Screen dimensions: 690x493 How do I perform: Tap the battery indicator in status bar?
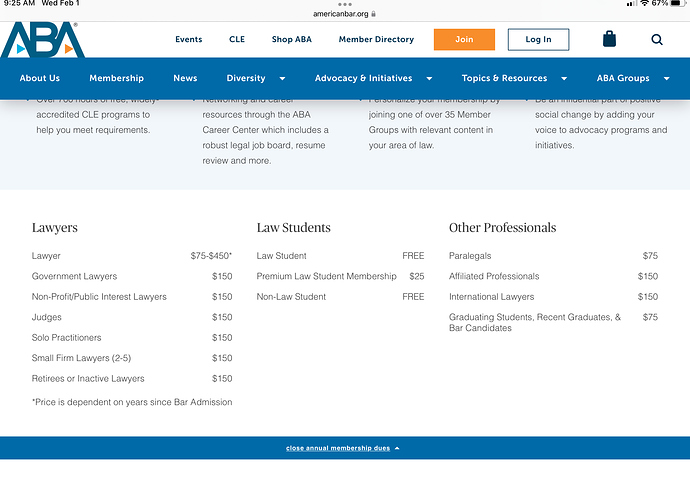(678, 4)
